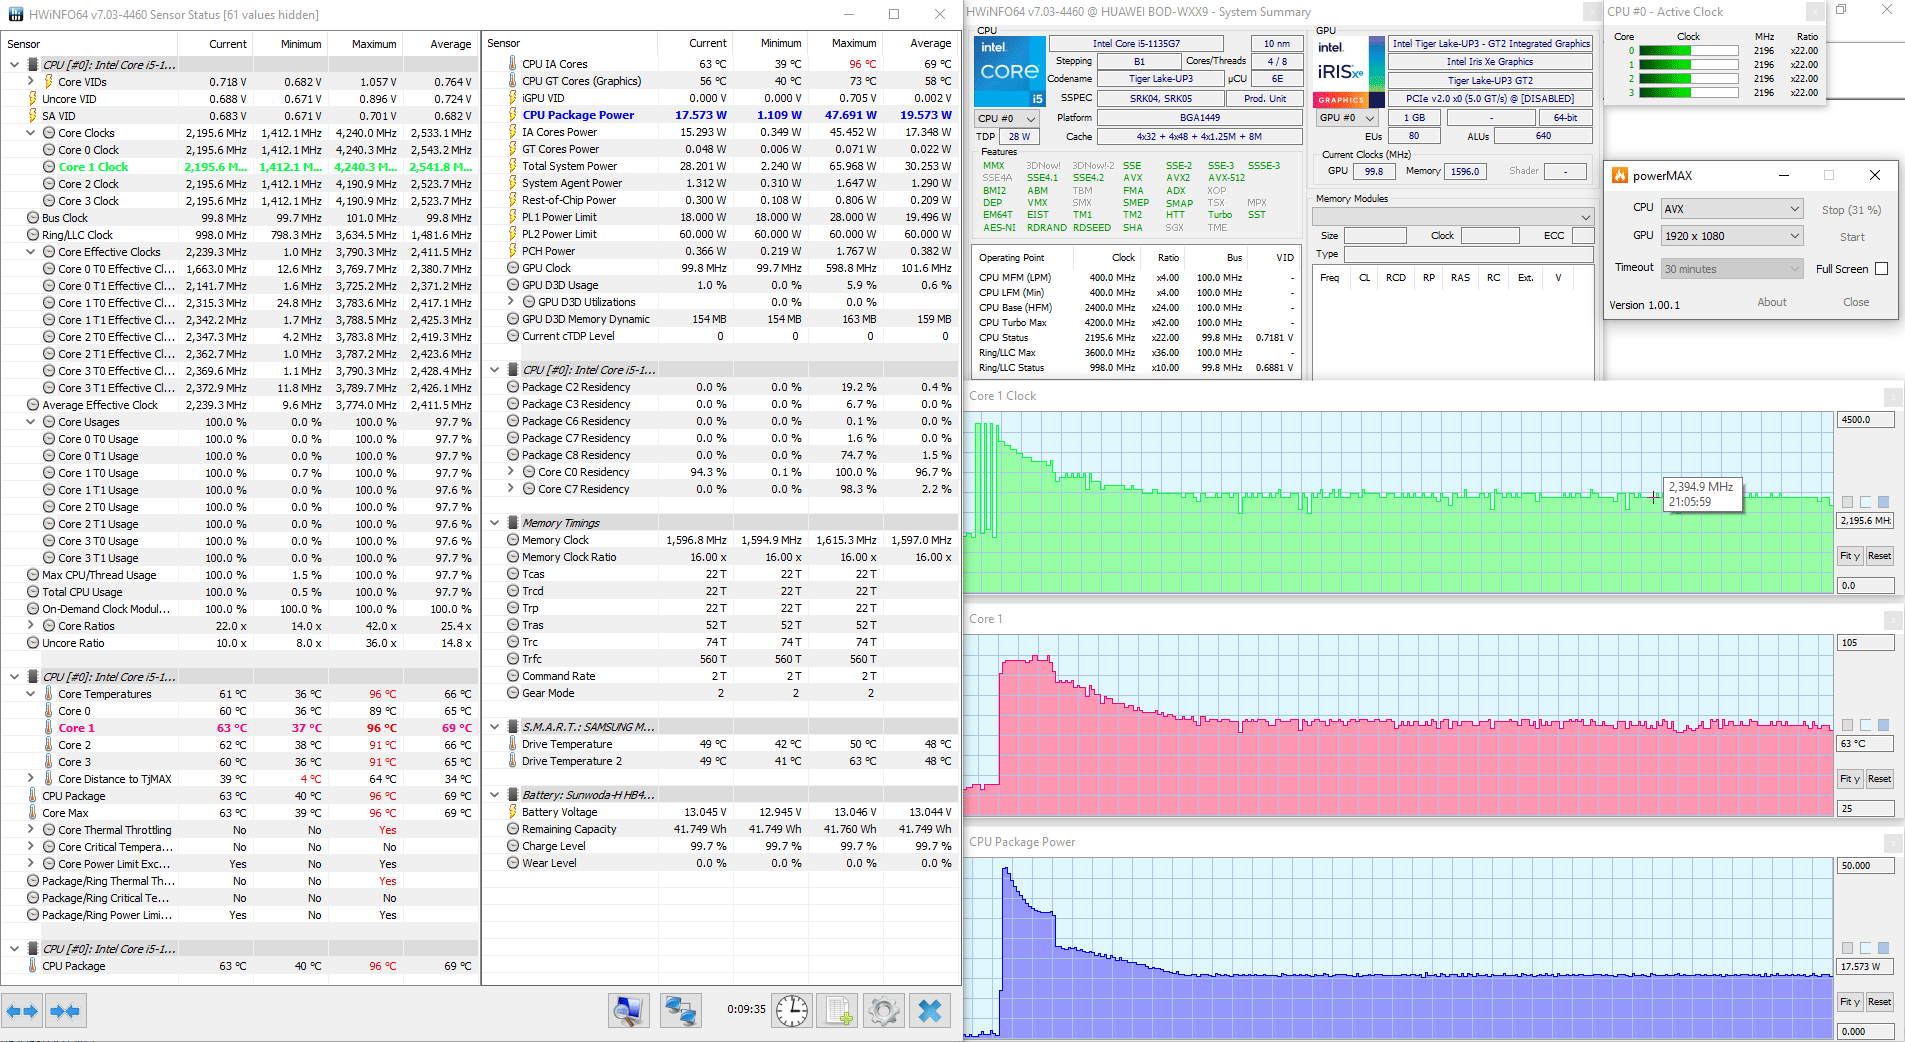1905x1042 pixels.
Task: Open the powerMAX Timeout dropdown
Action: [x=1732, y=269]
